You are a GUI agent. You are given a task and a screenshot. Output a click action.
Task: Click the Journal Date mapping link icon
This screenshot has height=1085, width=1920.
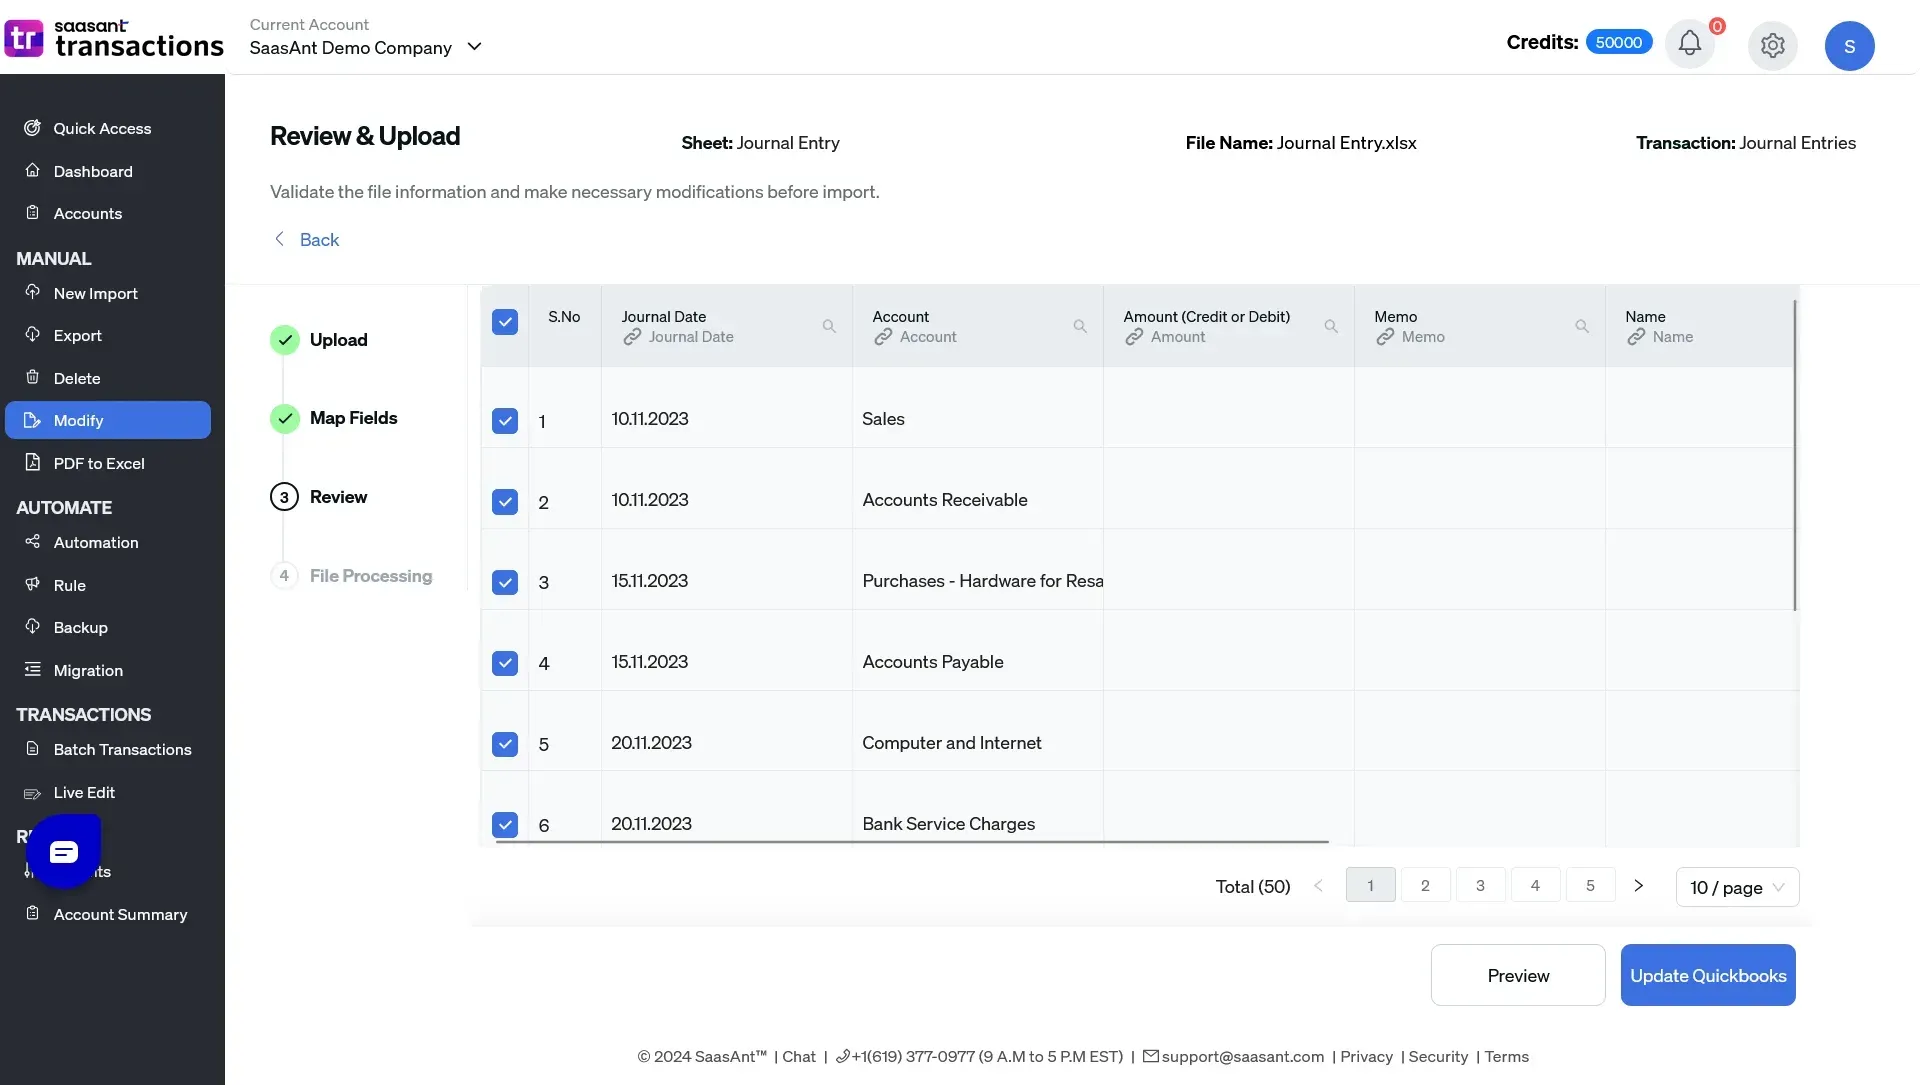tap(632, 337)
